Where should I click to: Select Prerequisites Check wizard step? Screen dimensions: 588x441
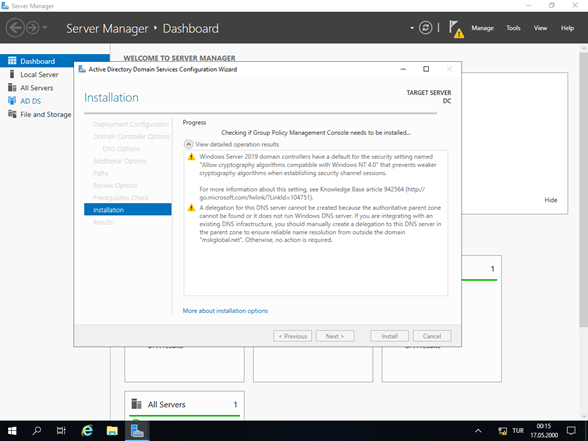click(x=121, y=198)
